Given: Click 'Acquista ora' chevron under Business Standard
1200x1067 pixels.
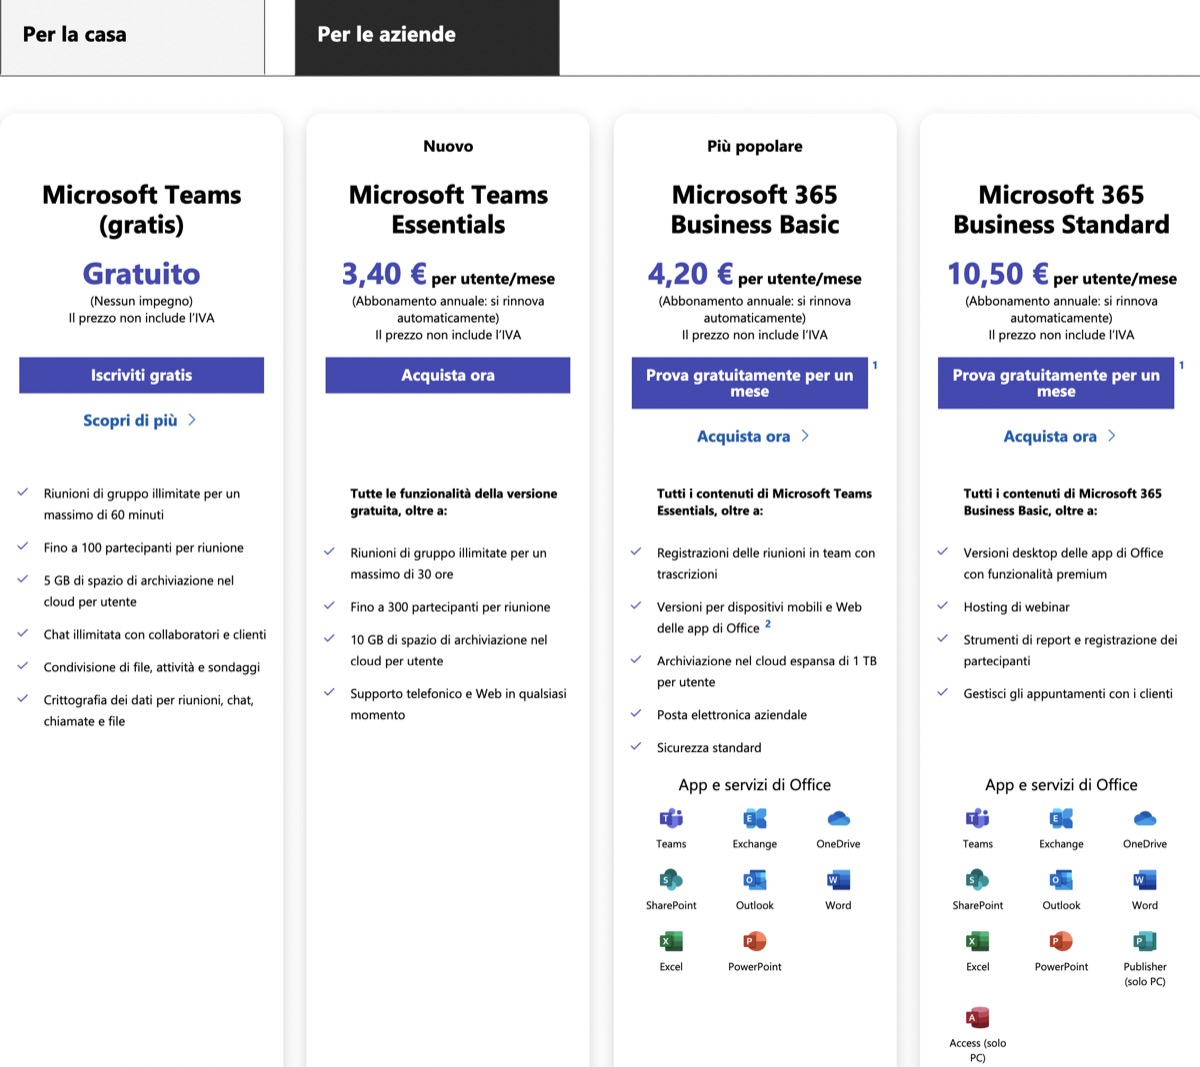Looking at the screenshot, I should (x=1112, y=435).
